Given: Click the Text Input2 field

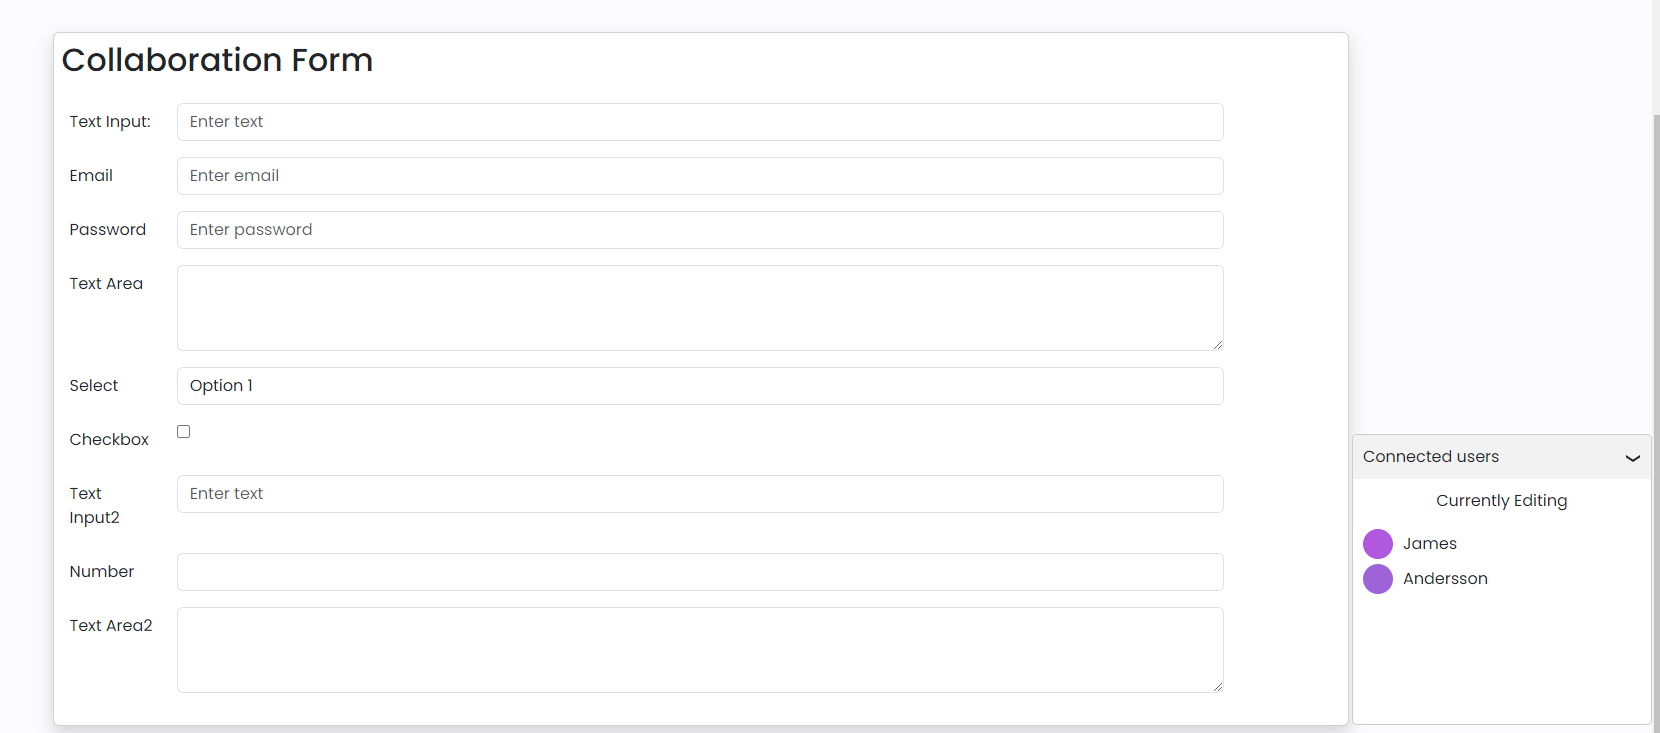Looking at the screenshot, I should (700, 494).
